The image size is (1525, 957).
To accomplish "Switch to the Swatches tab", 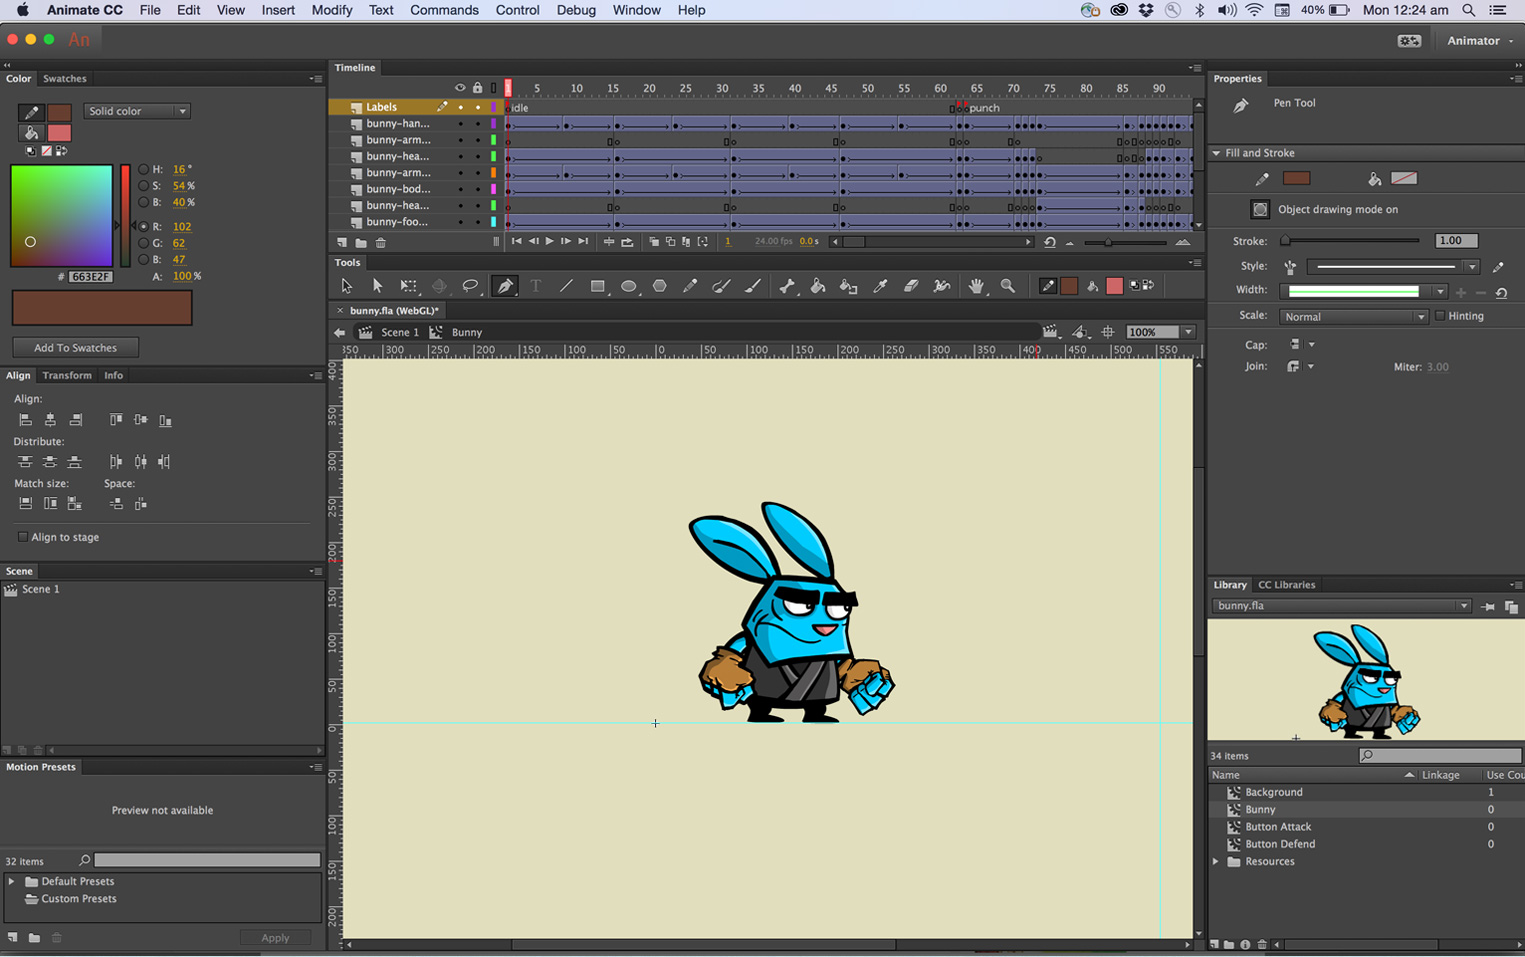I will [x=63, y=78].
